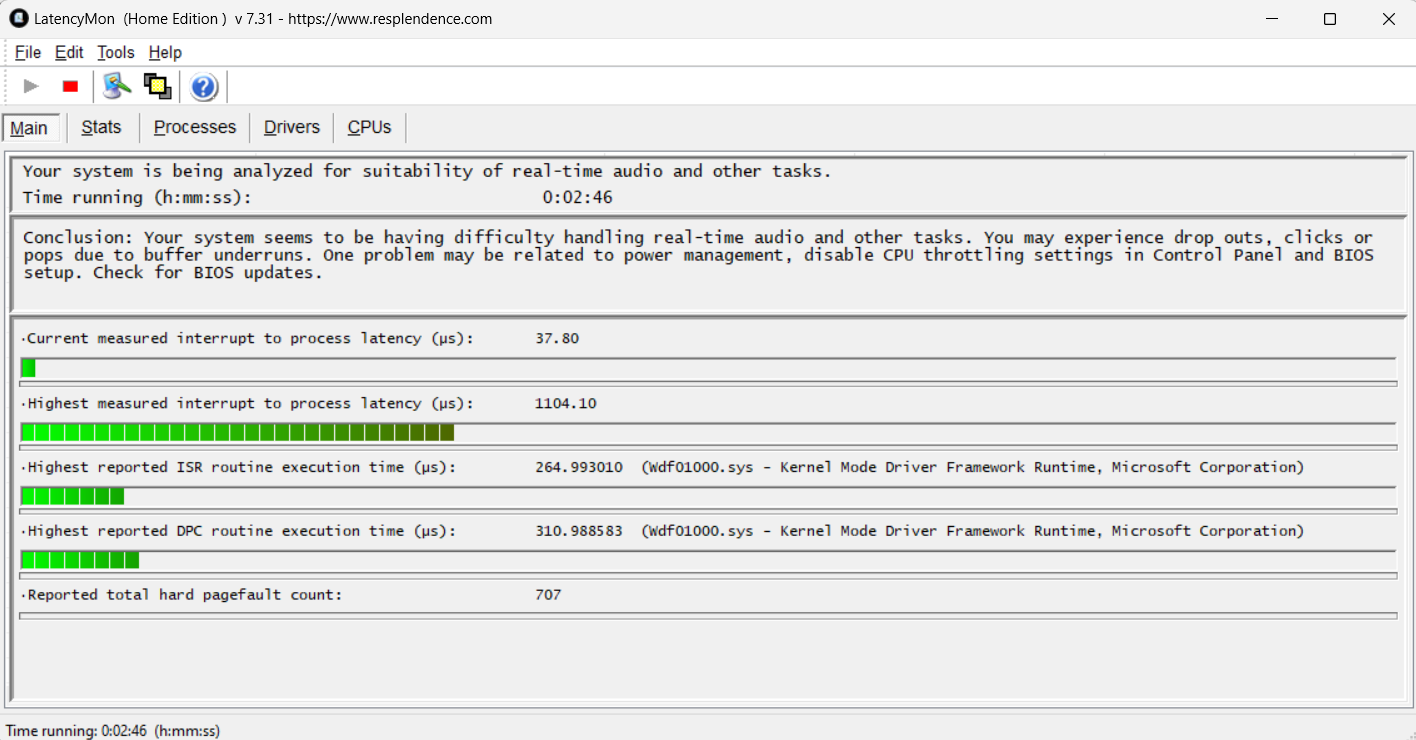This screenshot has height=740, width=1416.
Task: Click 'Your system is being analyzed' text
Action: coord(427,171)
